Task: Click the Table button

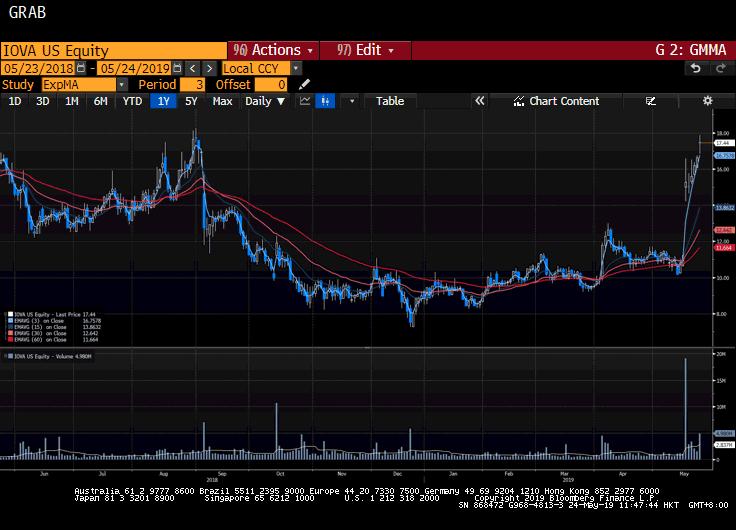Action: click(x=389, y=101)
